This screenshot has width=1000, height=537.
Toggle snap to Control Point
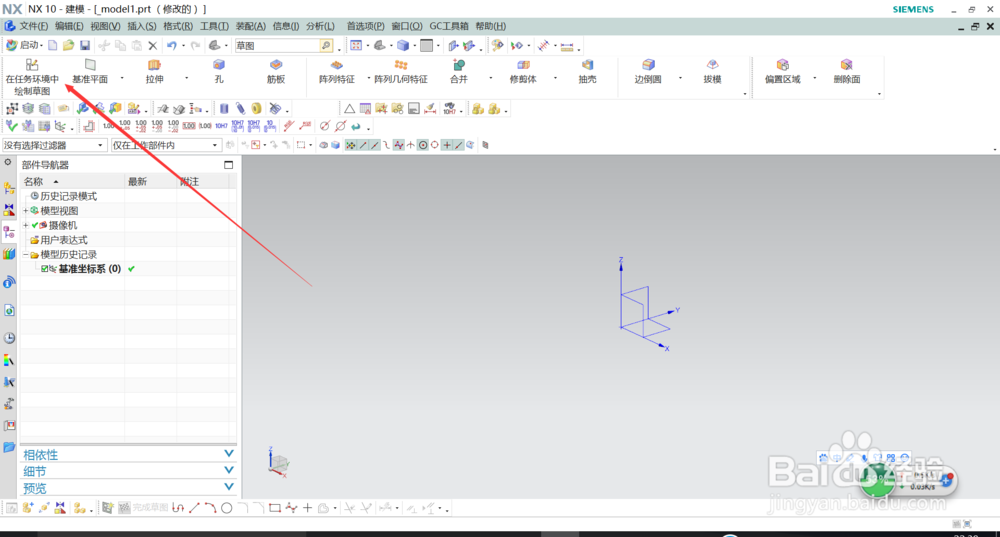(x=386, y=145)
